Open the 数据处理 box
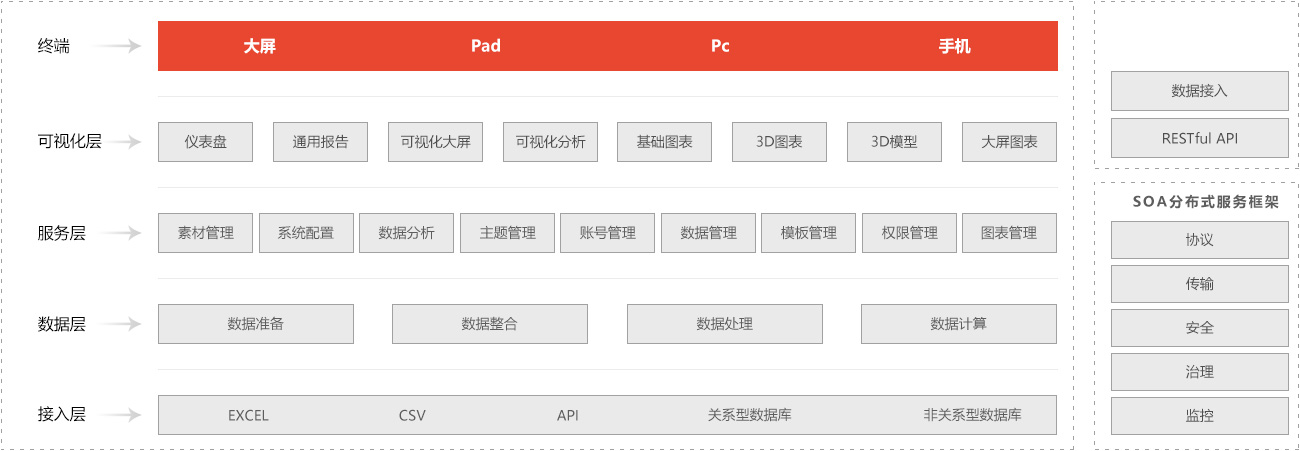This screenshot has width=1300, height=451. (x=725, y=324)
